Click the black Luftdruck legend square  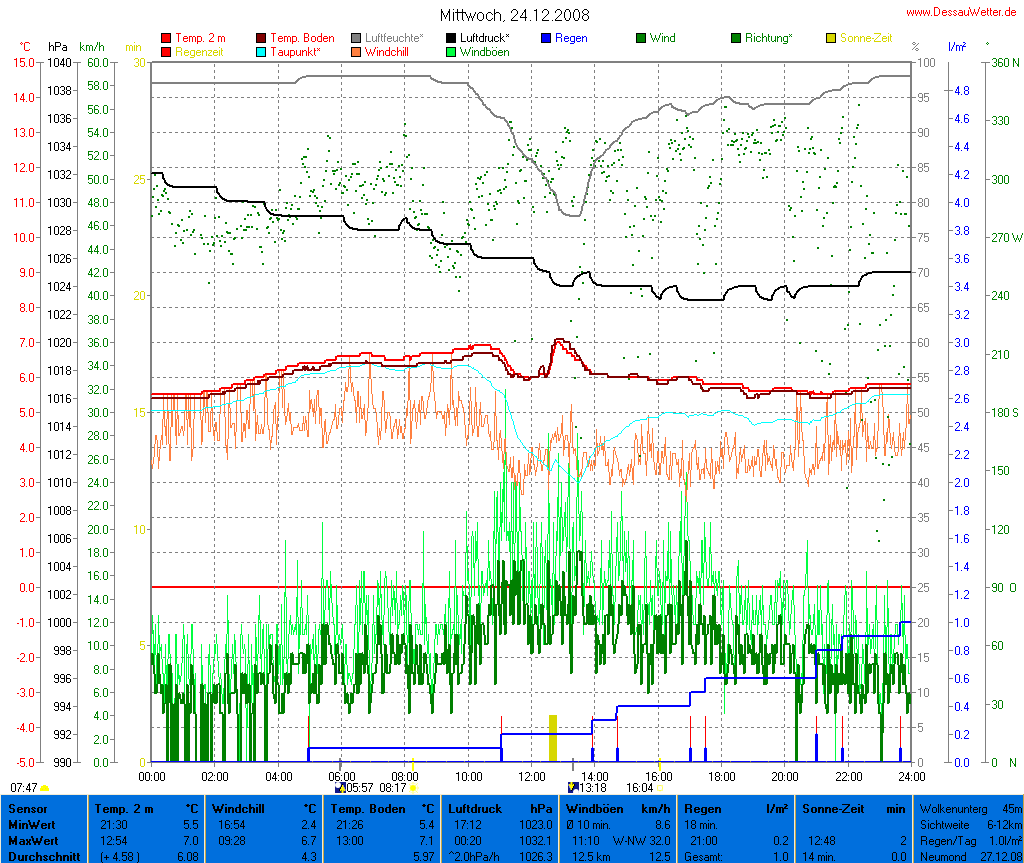(452, 38)
